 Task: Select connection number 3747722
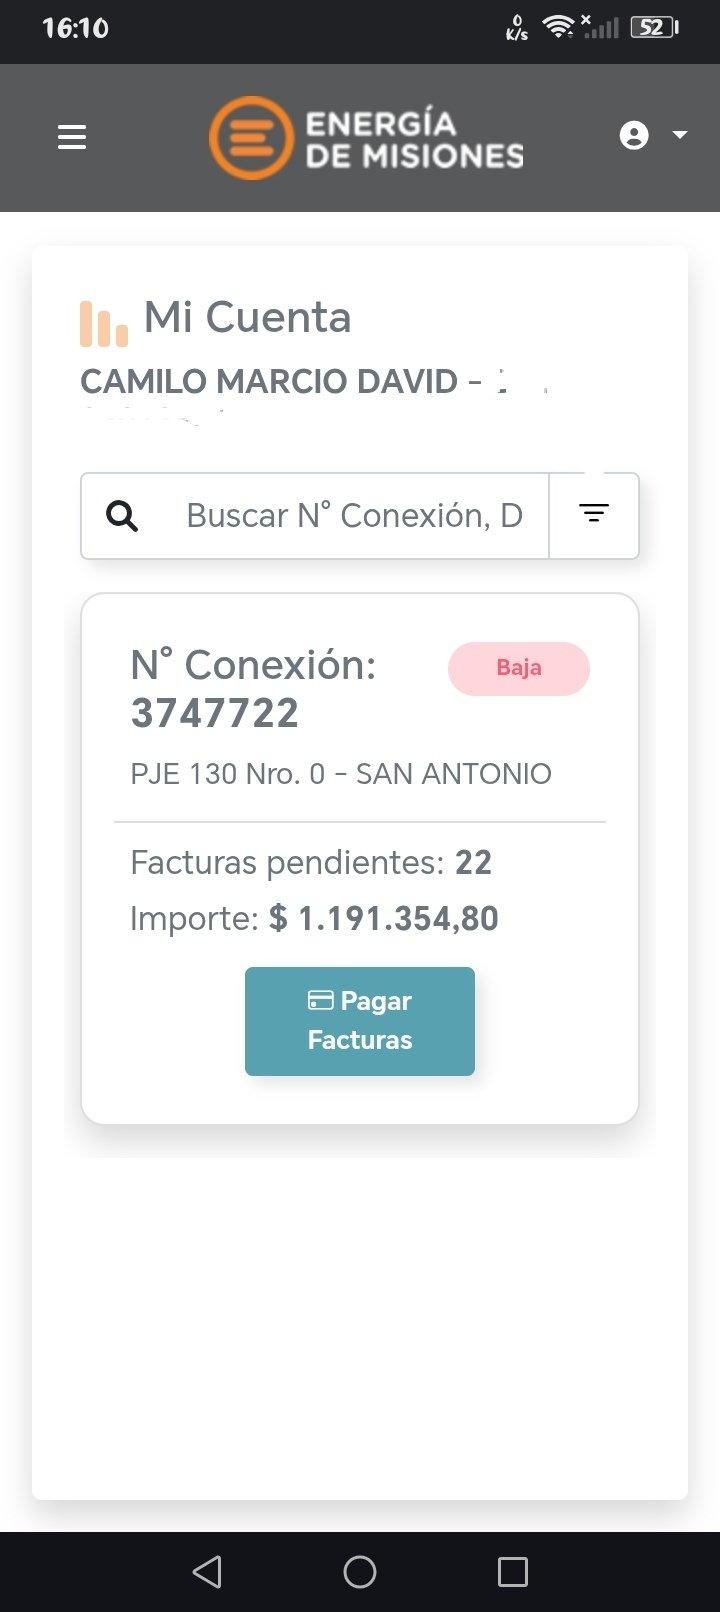click(x=215, y=713)
